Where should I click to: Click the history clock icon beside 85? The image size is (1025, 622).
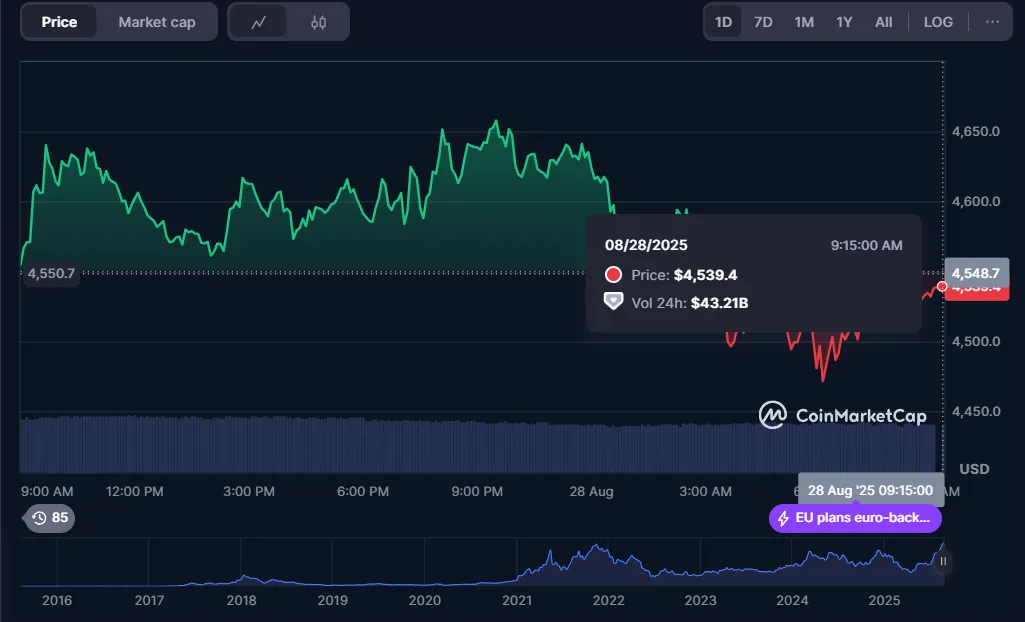[x=39, y=518]
